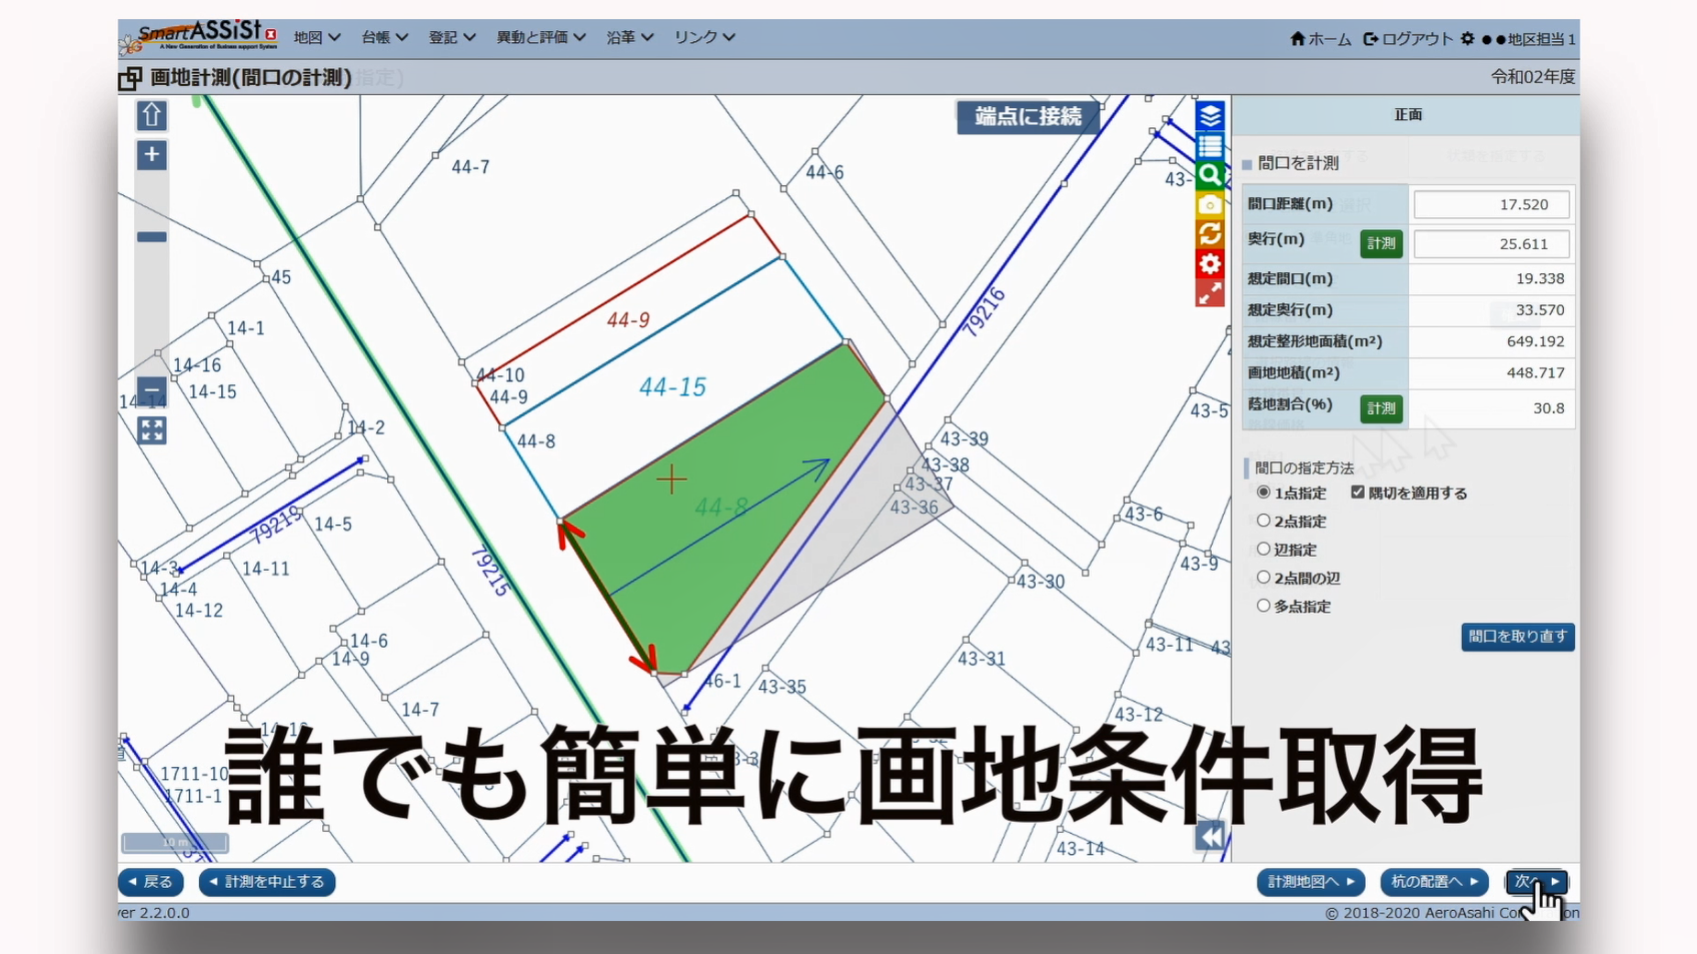Screen dimensions: 1697x954
Task: Click the red expand fullscreen icon
Action: (x=1210, y=293)
